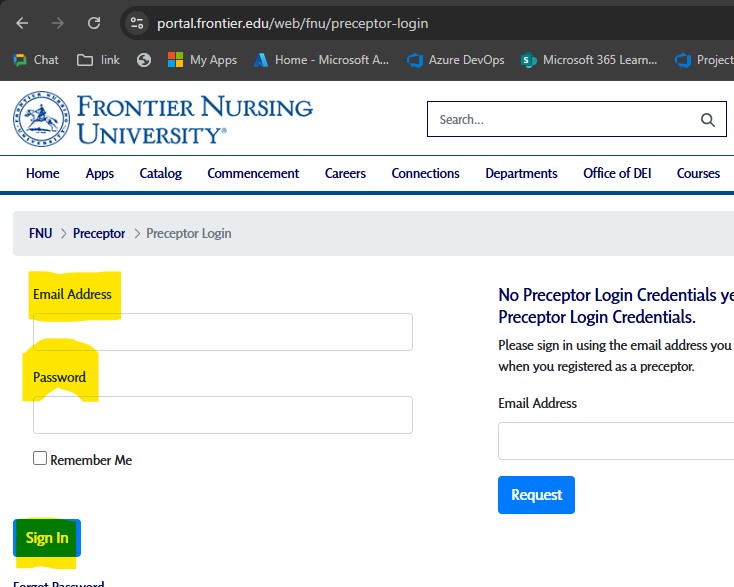Go to Preceptor breadcrumb link
This screenshot has height=587, width=734.
[99, 233]
